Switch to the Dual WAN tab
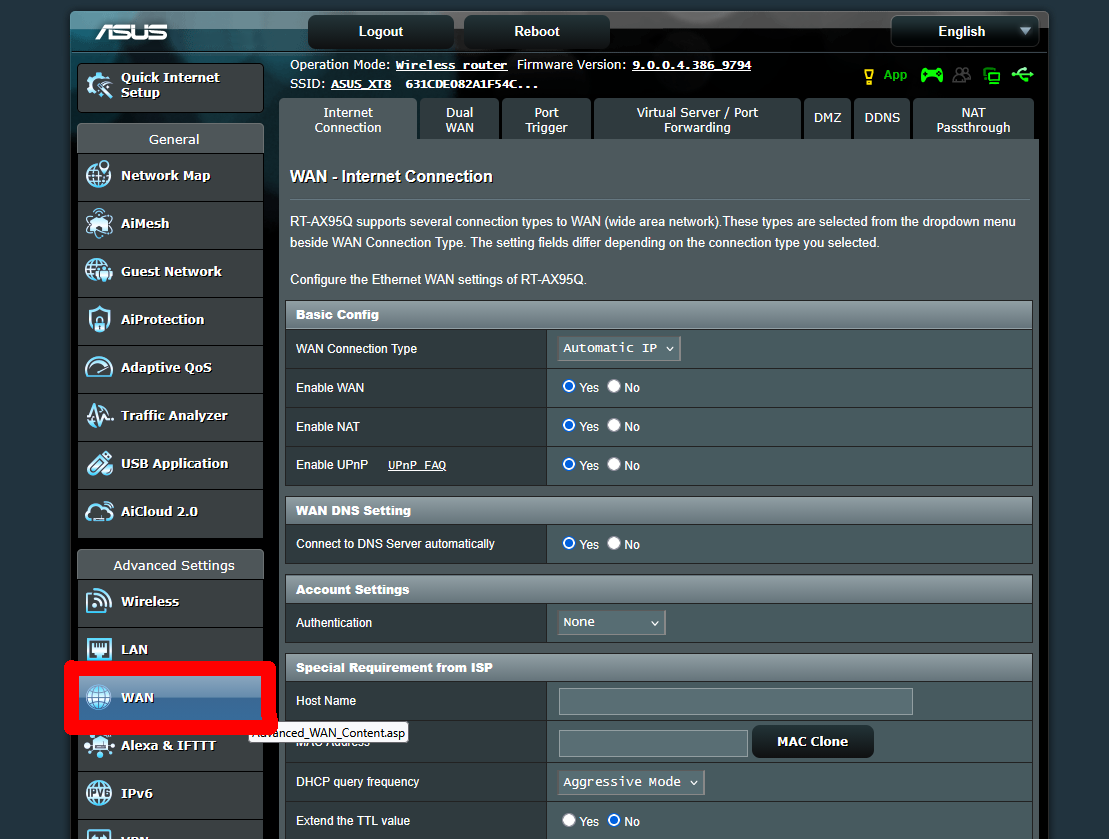The width and height of the screenshot is (1109, 839). point(460,120)
